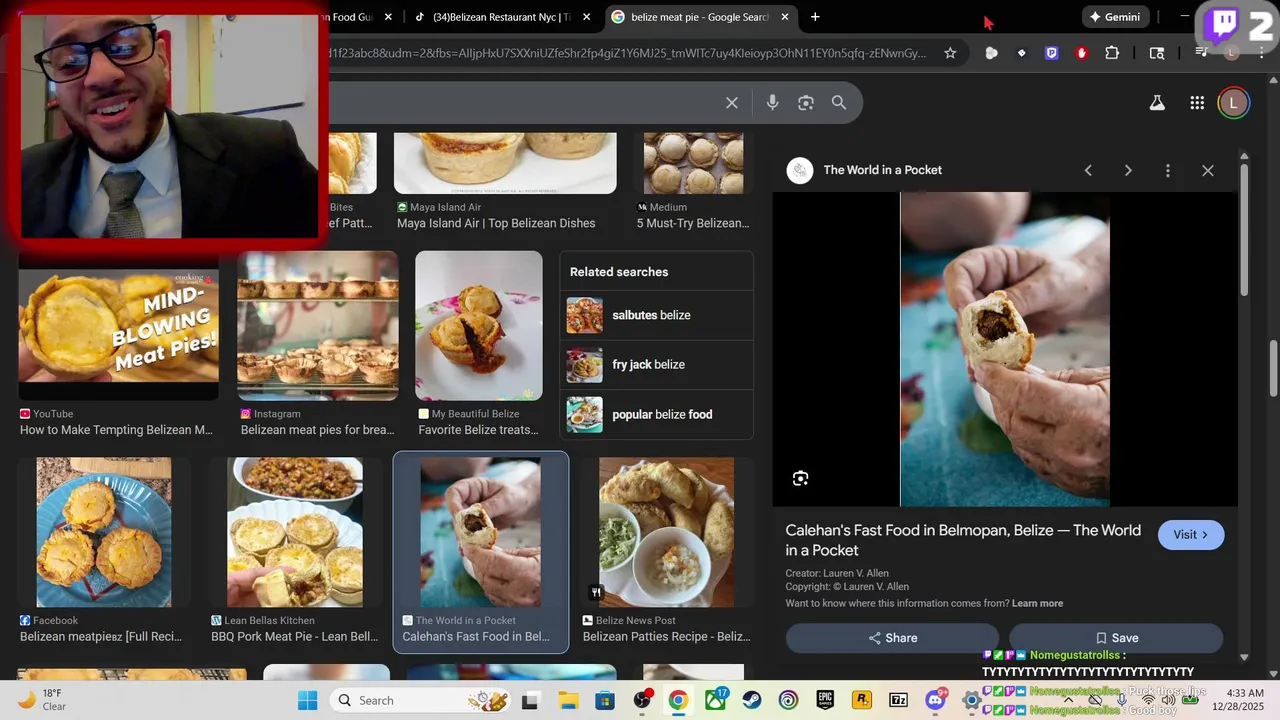The width and height of the screenshot is (1280, 720).
Task: Click the red hand ad-blocker extension
Action: 1082,53
